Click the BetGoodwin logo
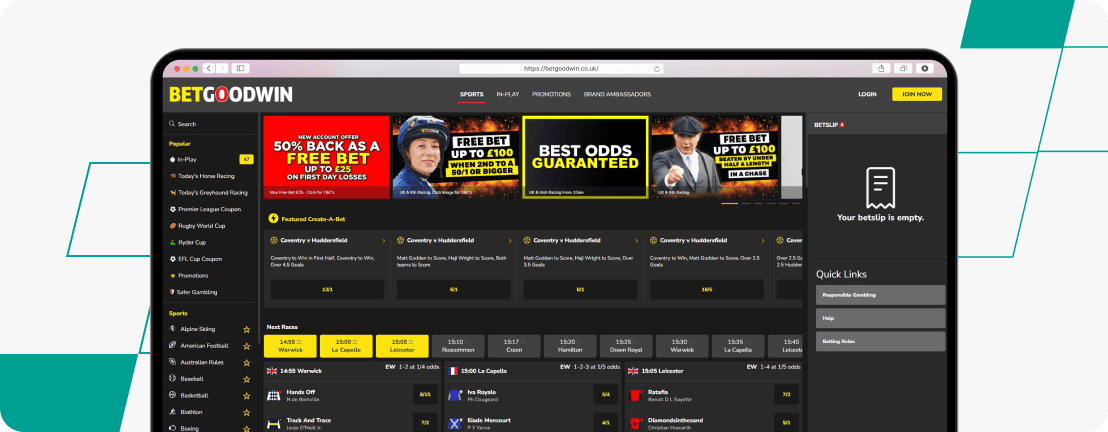Screen dimensions: 1108x432 (x=230, y=95)
